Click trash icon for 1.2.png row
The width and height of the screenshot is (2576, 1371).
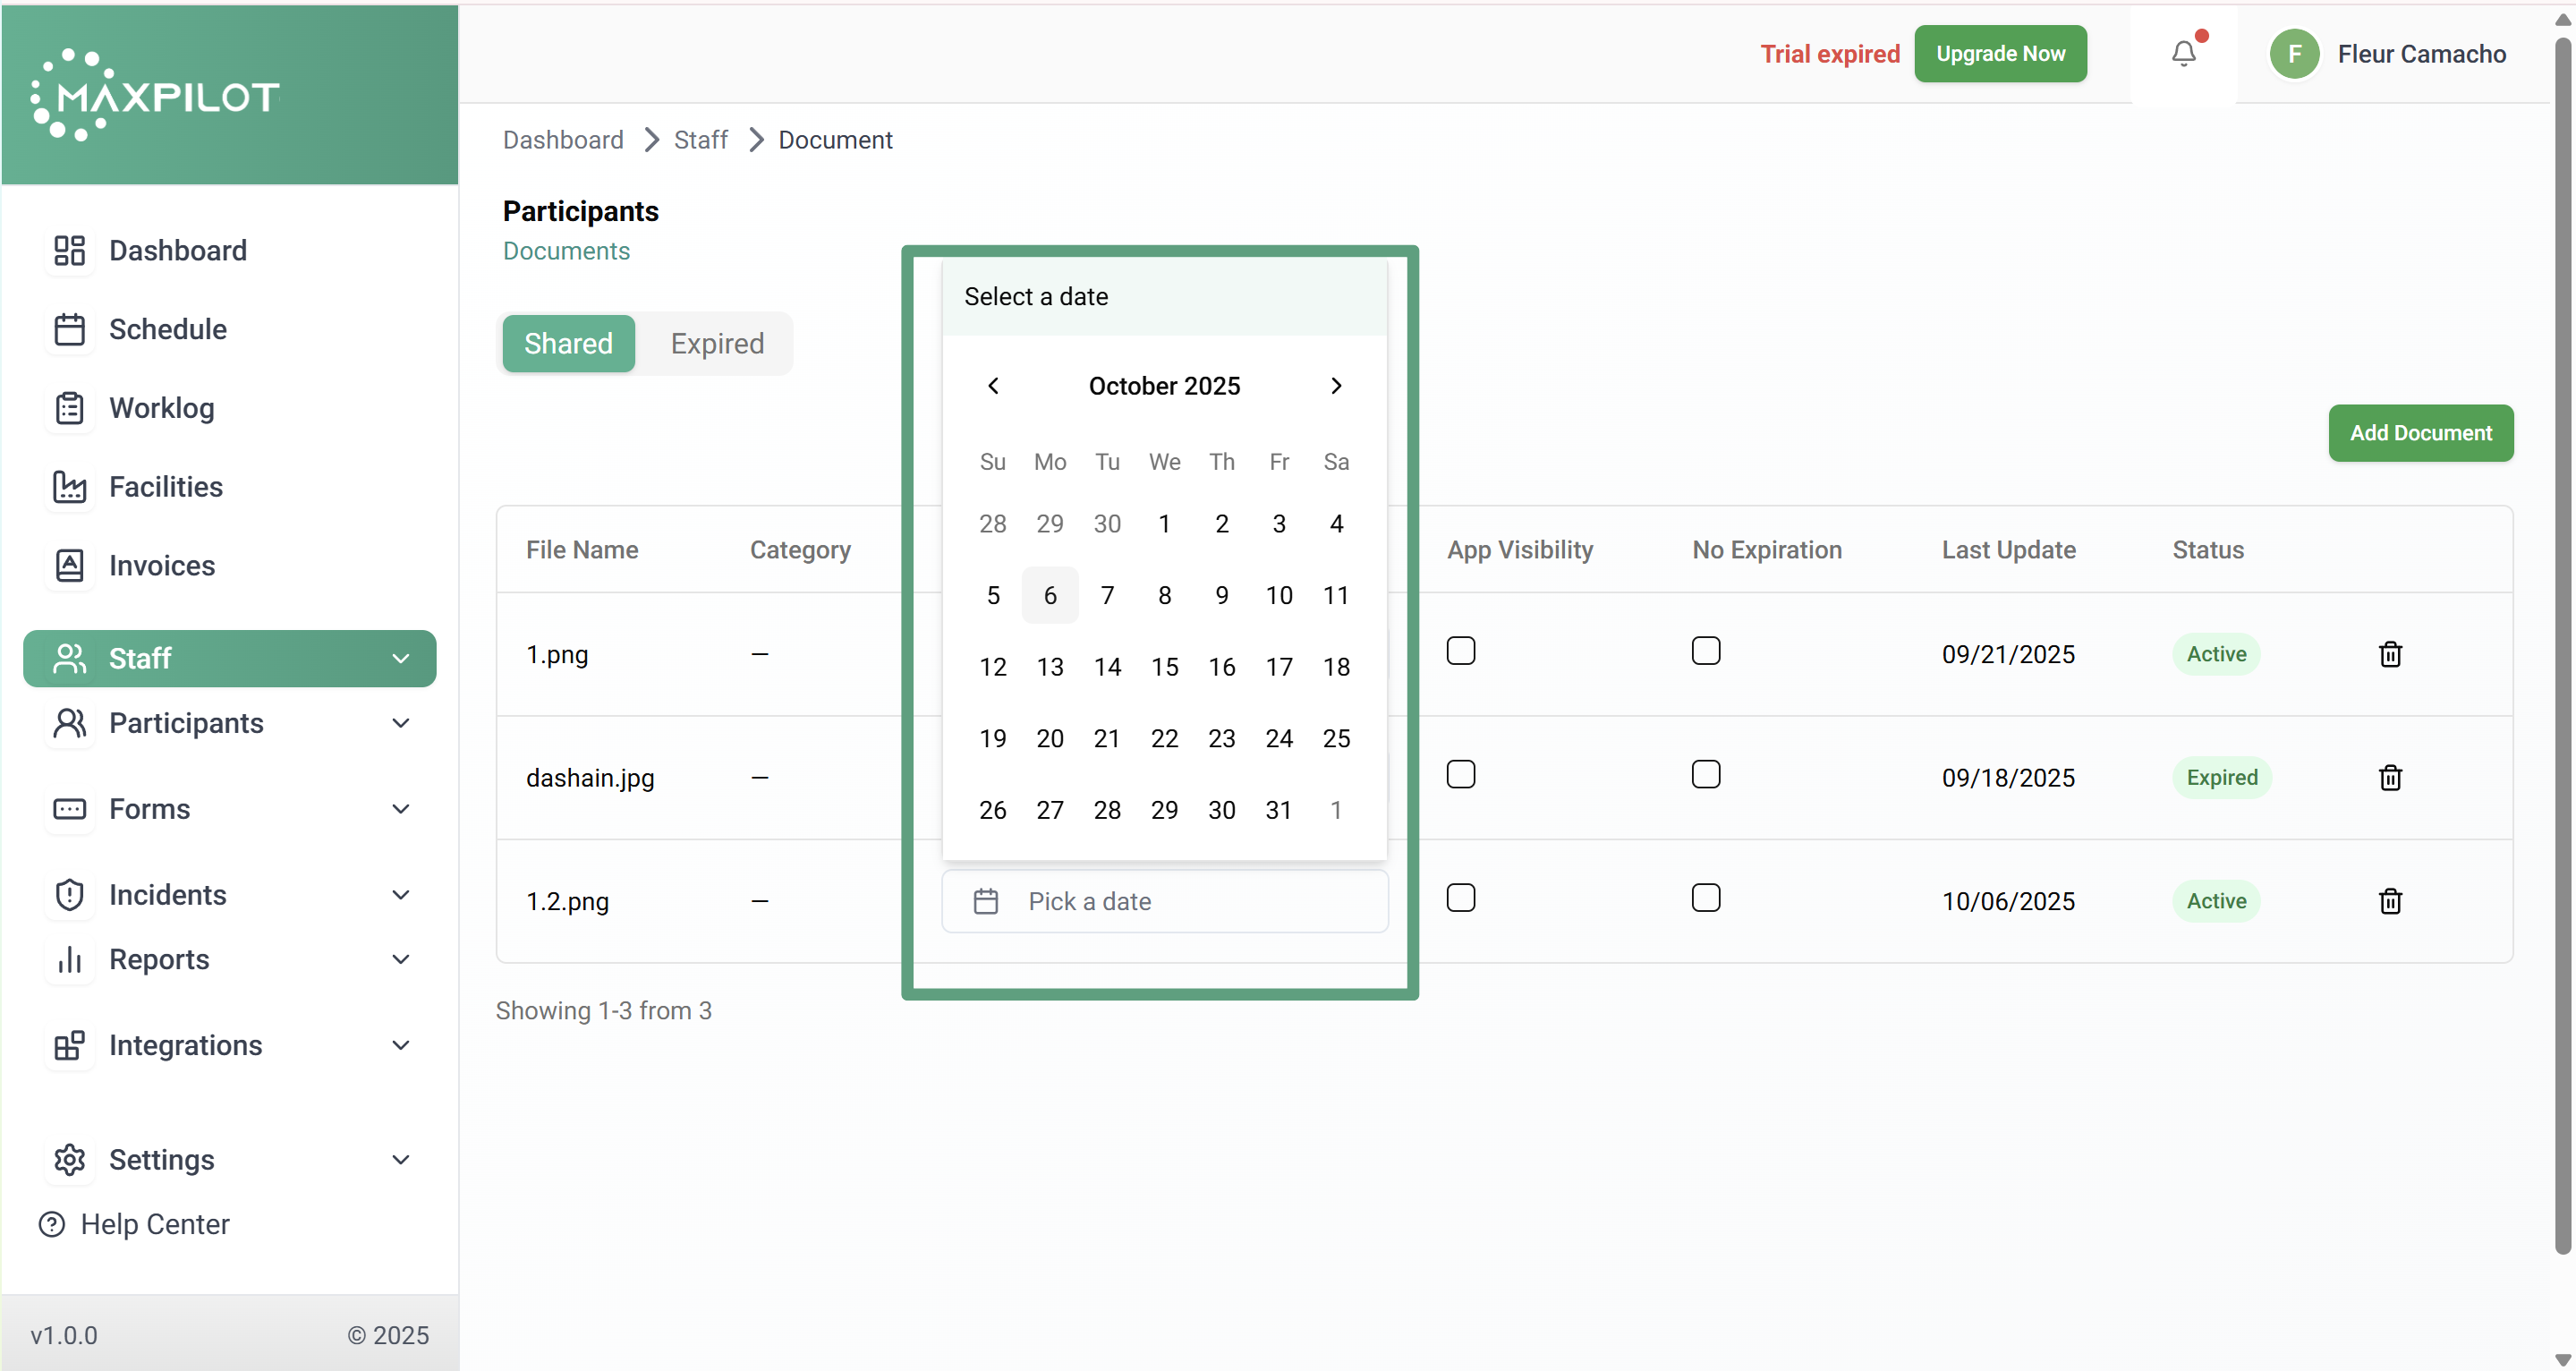(2389, 901)
